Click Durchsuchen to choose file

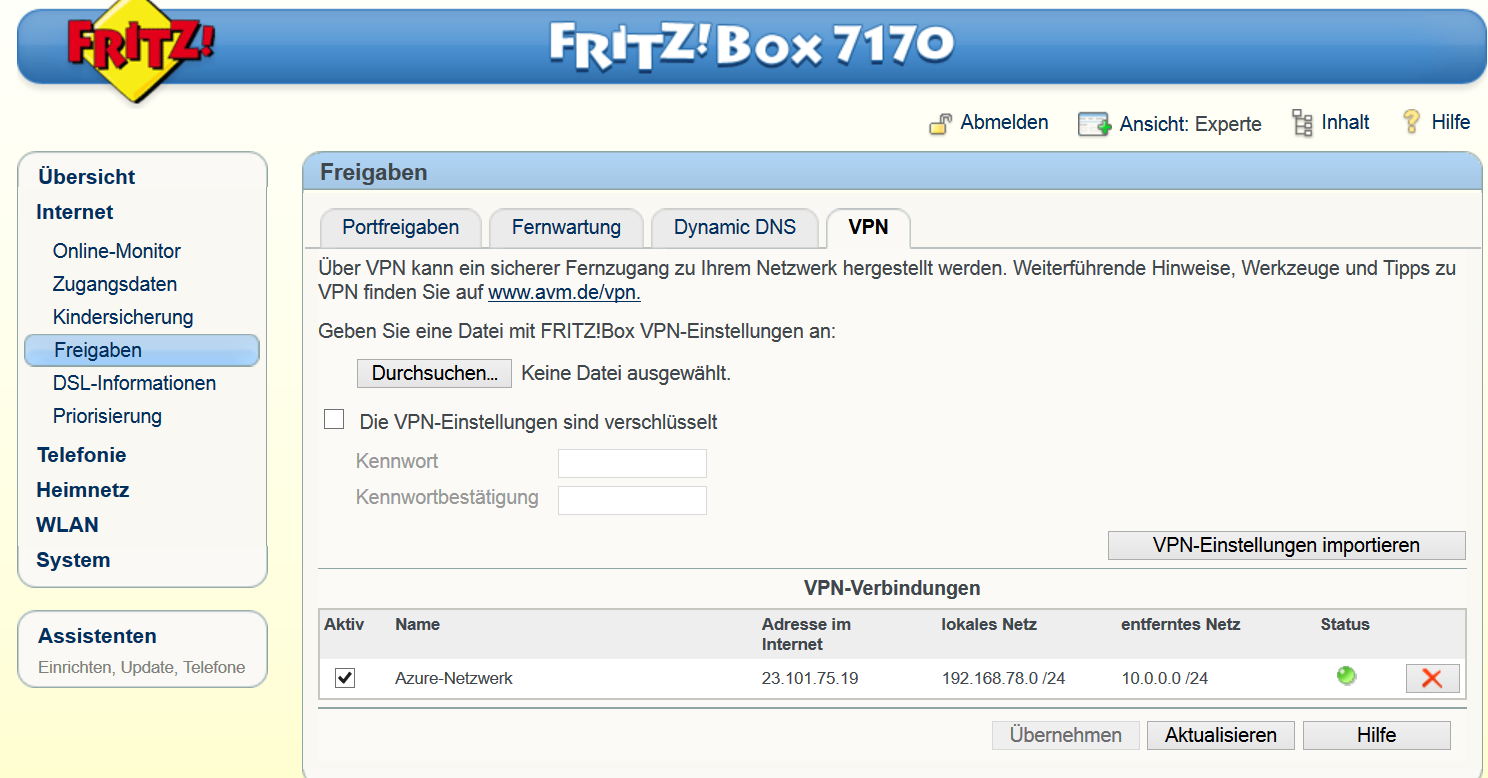pyautogui.click(x=435, y=374)
